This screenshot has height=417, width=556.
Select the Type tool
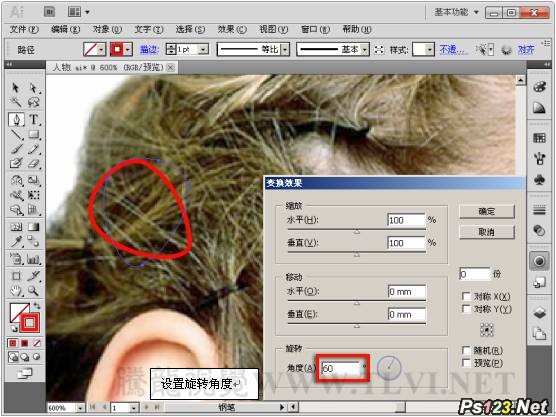point(33,119)
